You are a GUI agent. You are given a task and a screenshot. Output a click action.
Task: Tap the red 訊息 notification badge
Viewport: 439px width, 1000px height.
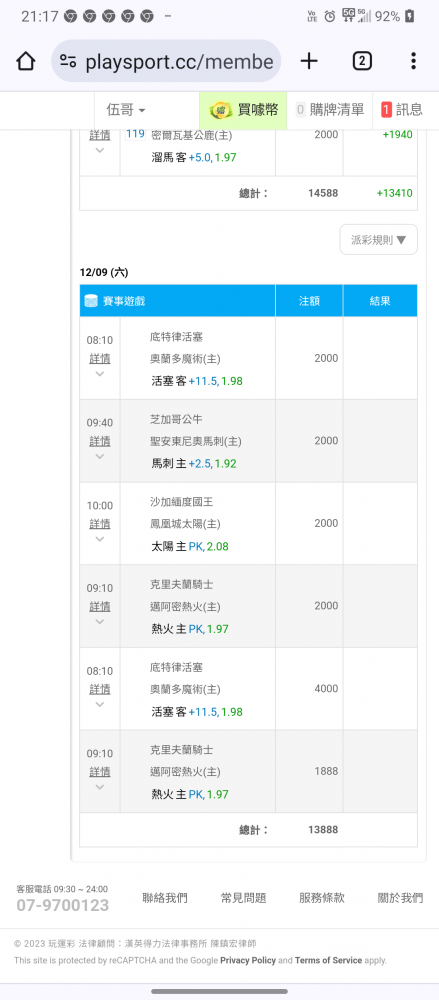386,110
